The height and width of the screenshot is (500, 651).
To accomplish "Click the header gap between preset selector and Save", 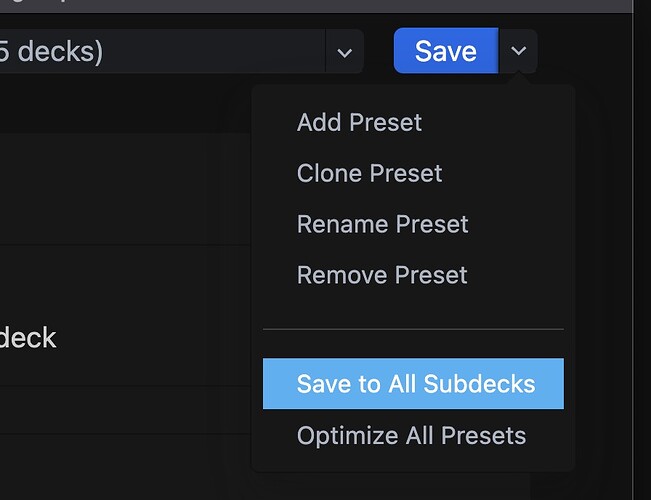I will coord(379,52).
